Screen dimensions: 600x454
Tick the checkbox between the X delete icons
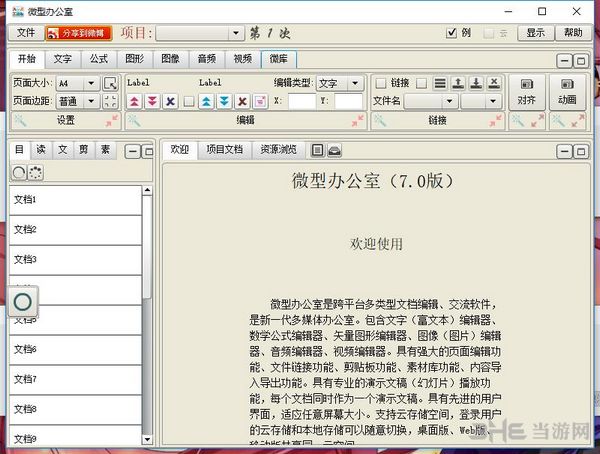(189, 101)
